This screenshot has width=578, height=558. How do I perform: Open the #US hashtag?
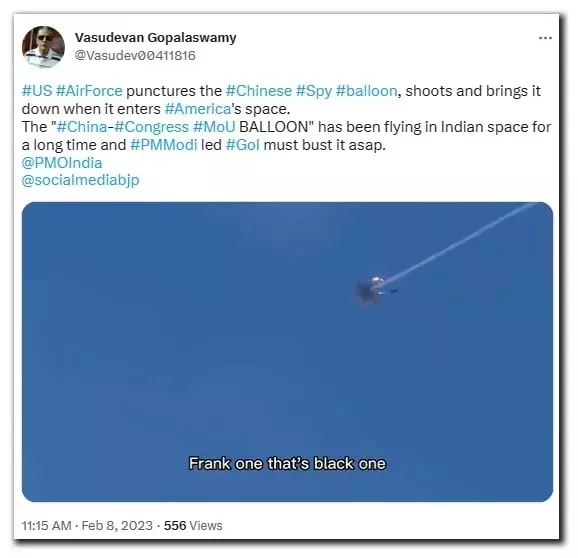pyautogui.click(x=37, y=91)
